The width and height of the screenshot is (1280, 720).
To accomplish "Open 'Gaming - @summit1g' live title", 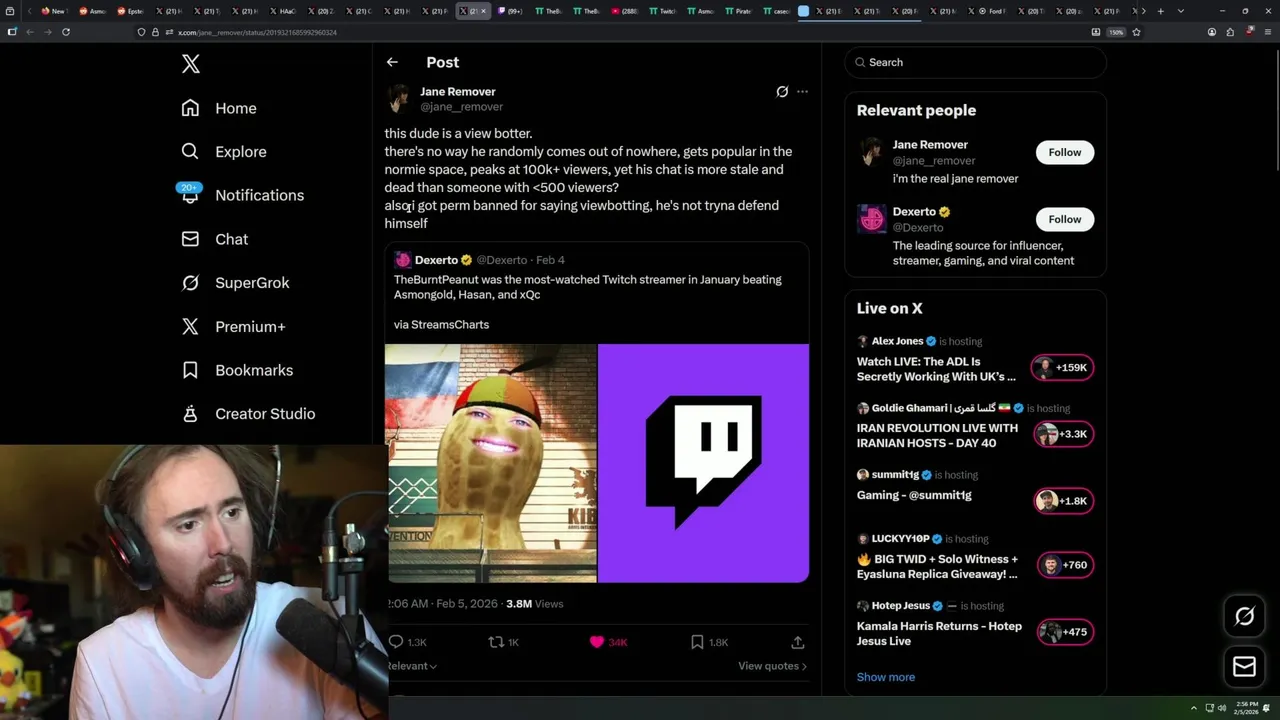I will (914, 495).
